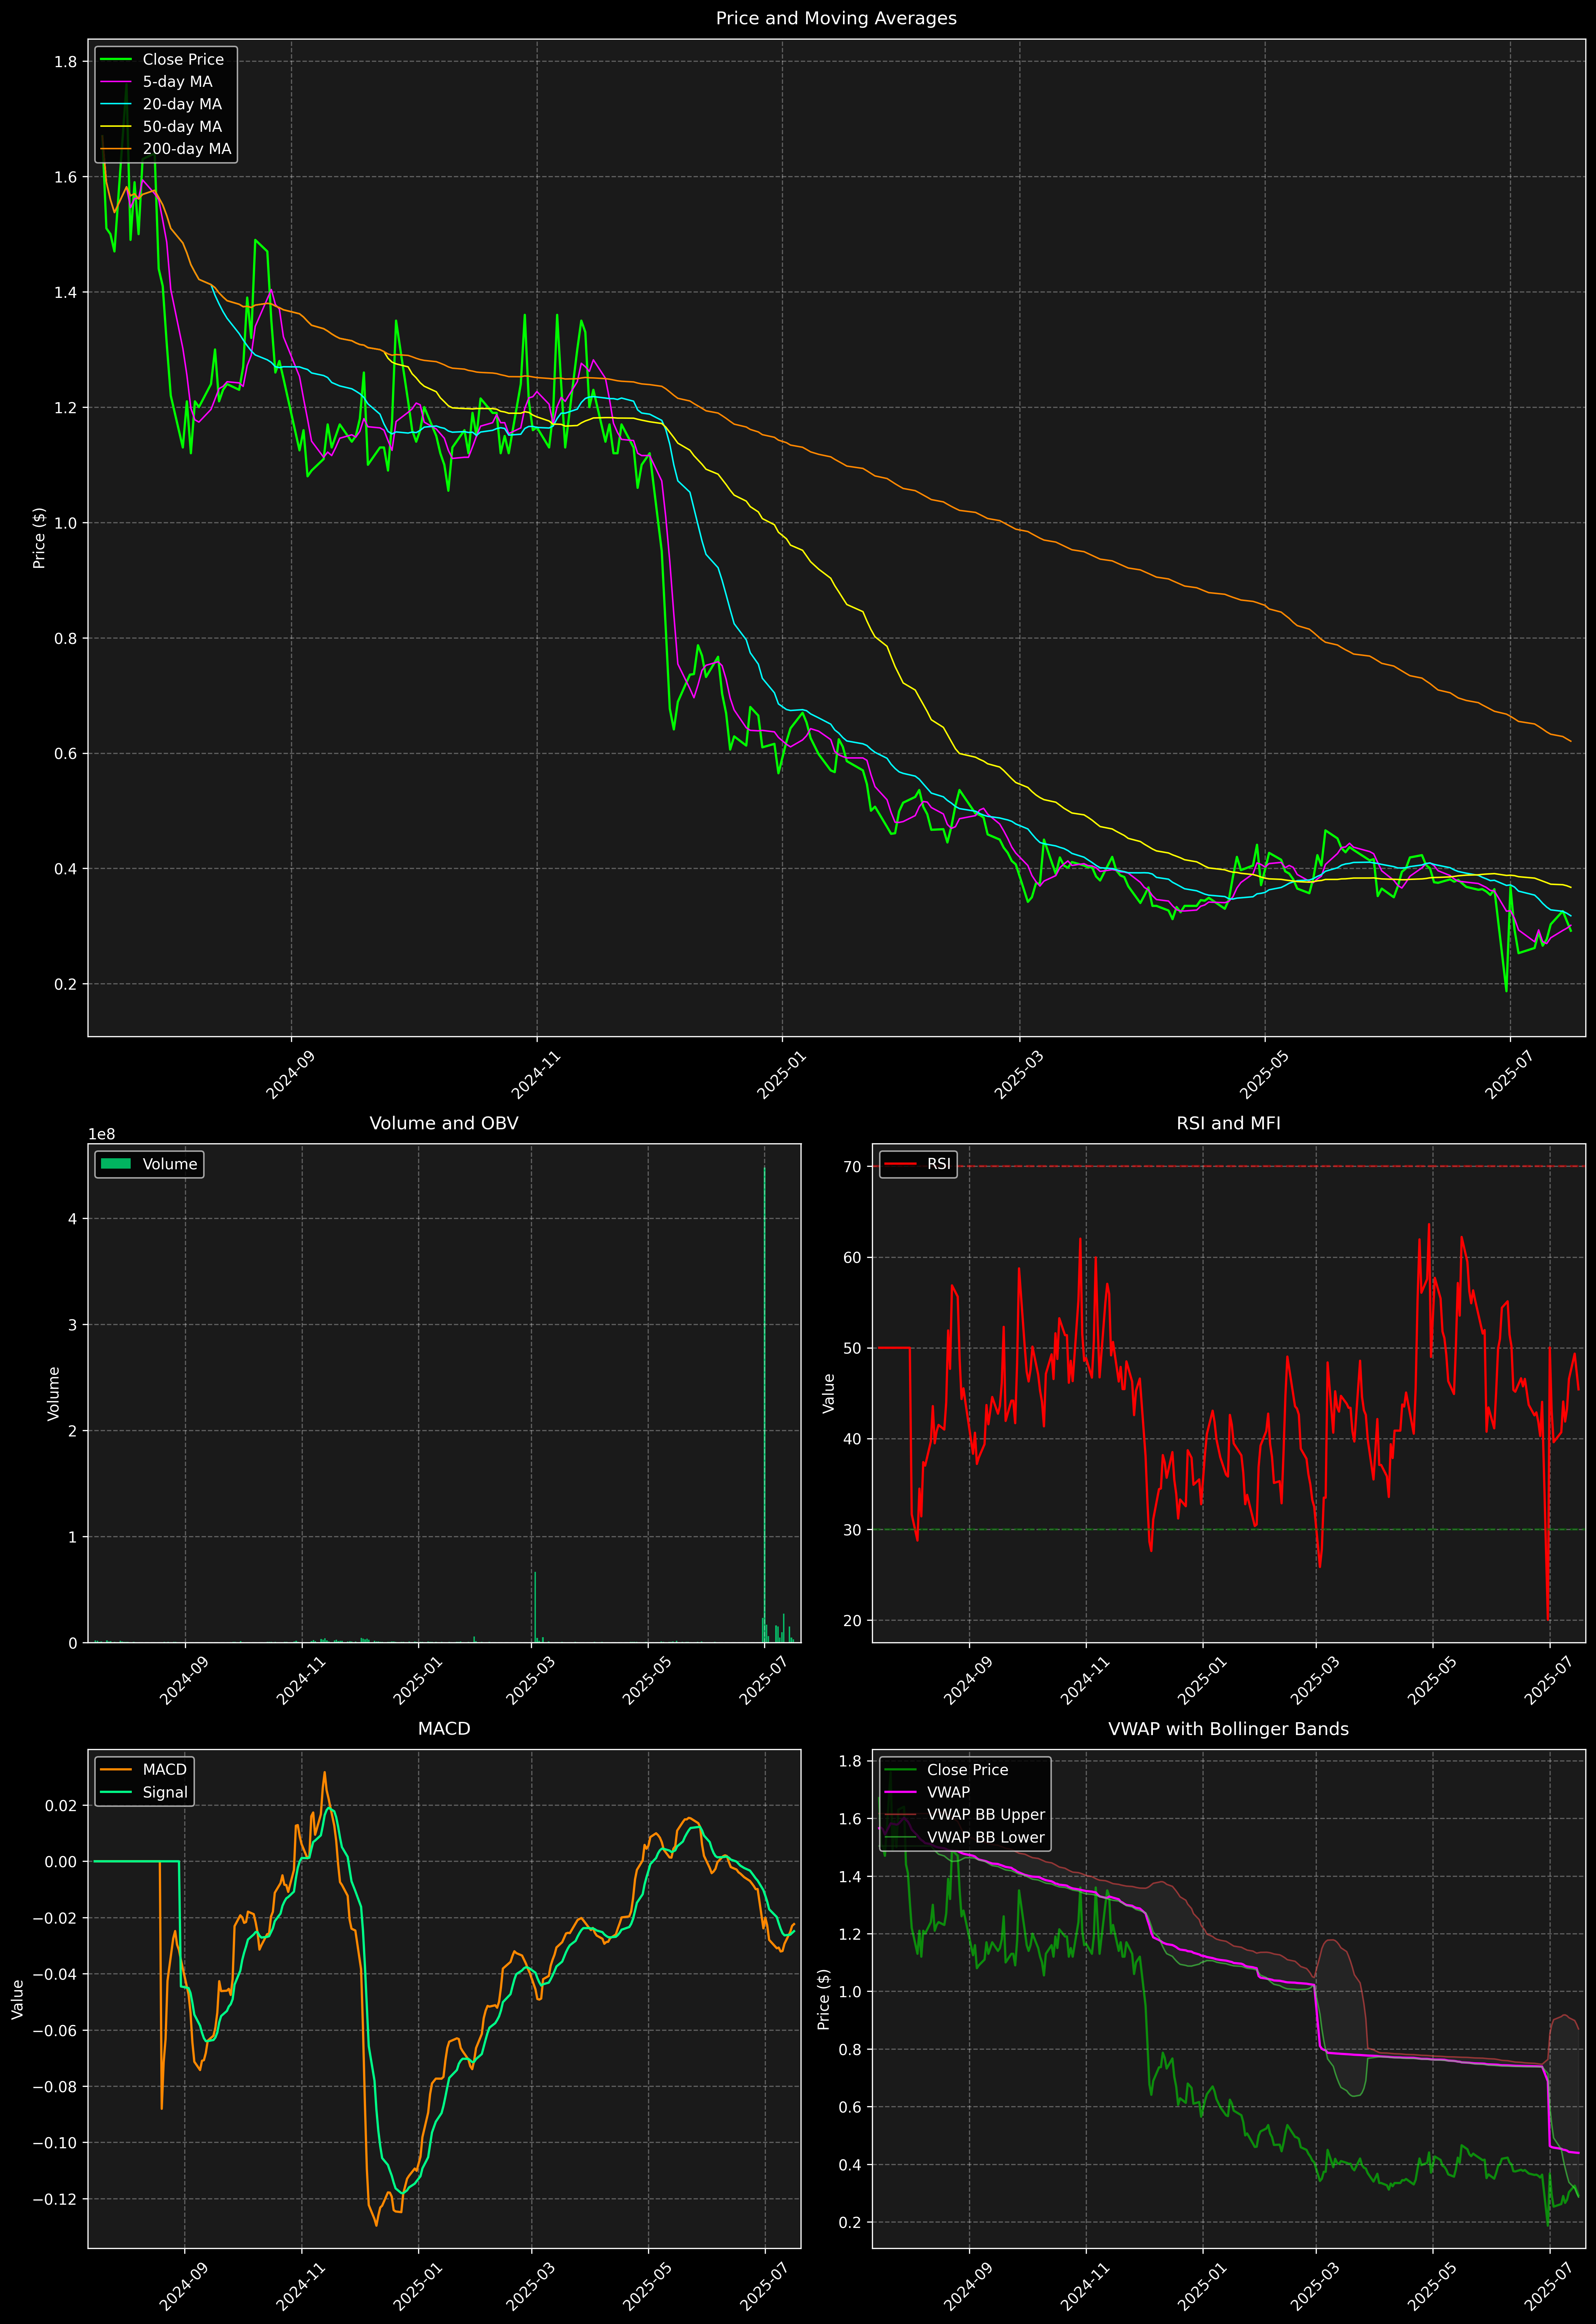Click the 1.2 tick on the VWAP price axis
This screenshot has height=2324, width=1596.
click(850, 1934)
